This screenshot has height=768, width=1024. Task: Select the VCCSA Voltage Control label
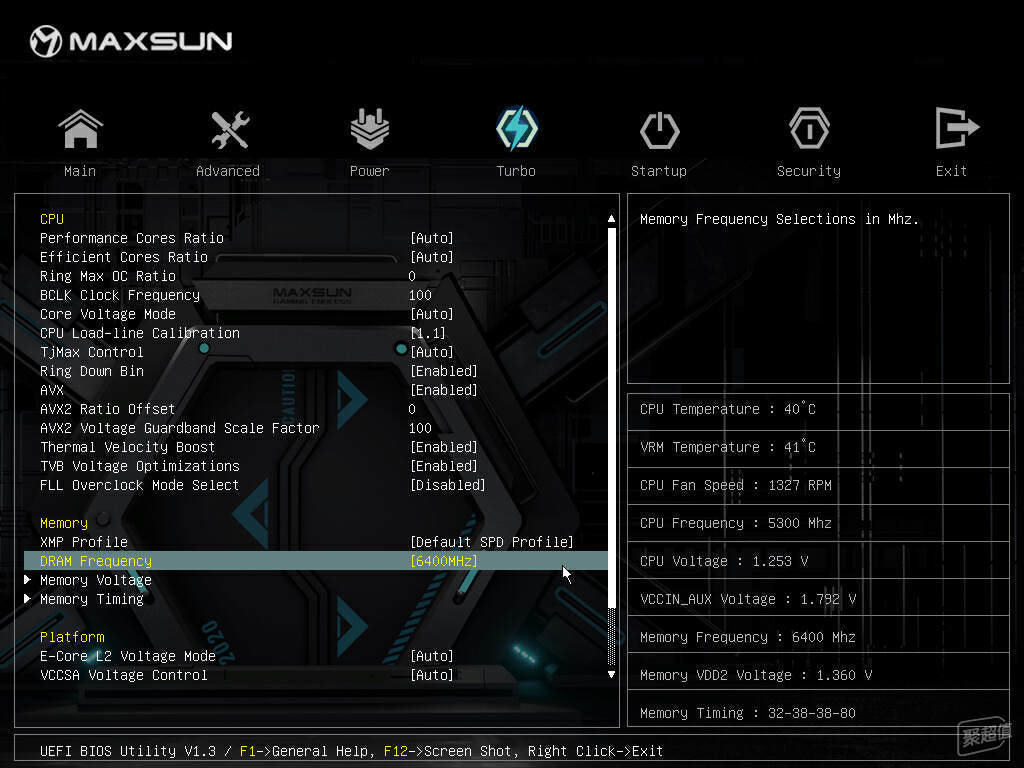tap(124, 675)
